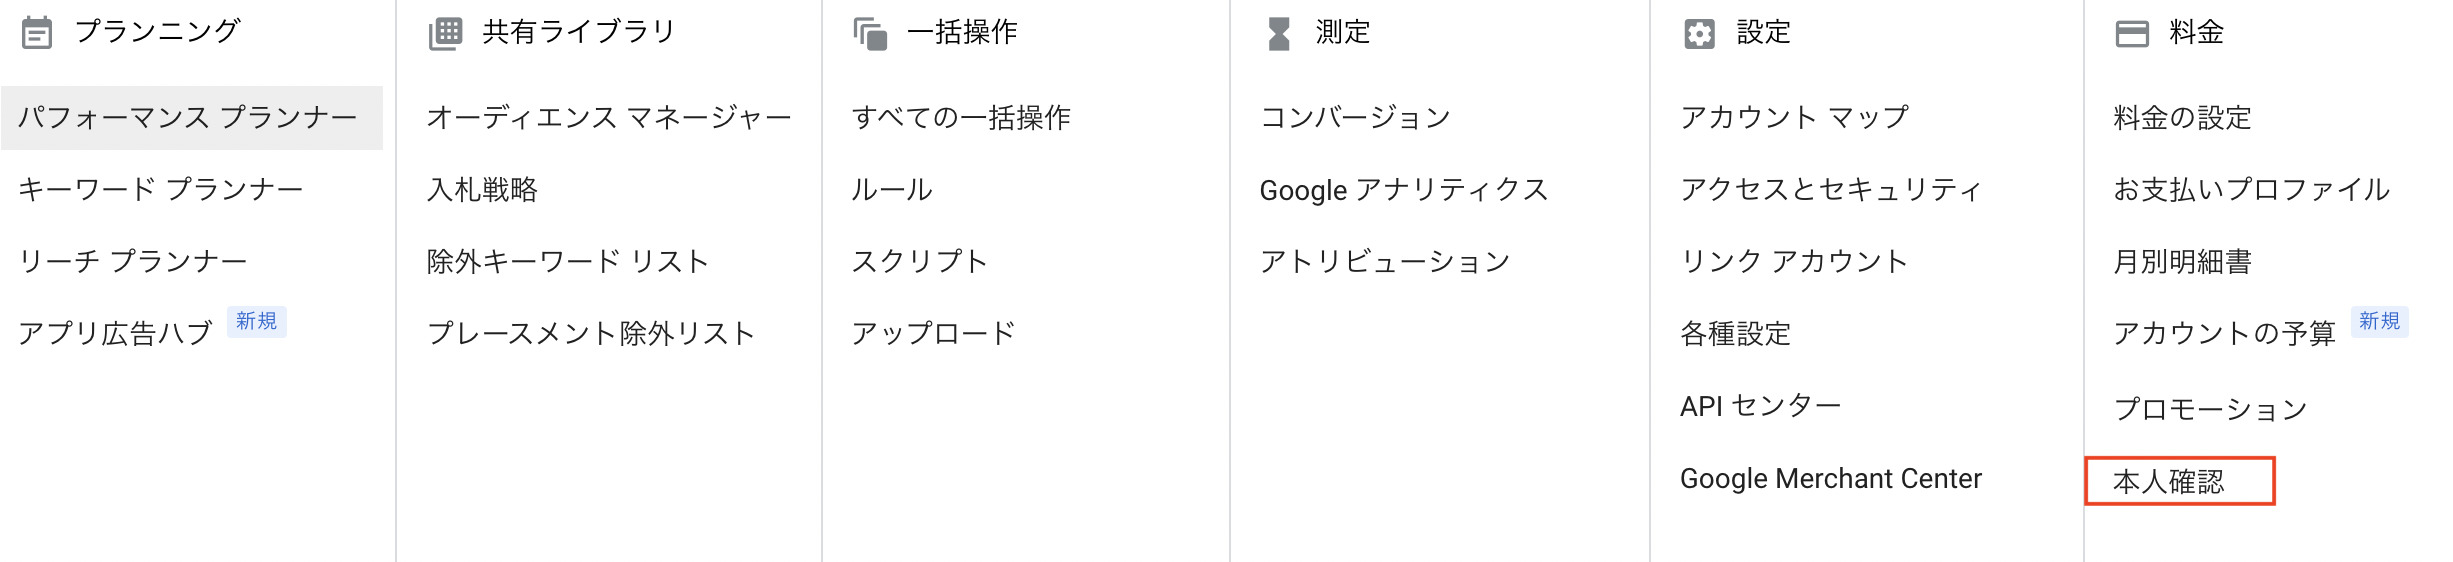Open 除外キーワード リスト
This screenshot has width=2453, height=562.
(567, 261)
